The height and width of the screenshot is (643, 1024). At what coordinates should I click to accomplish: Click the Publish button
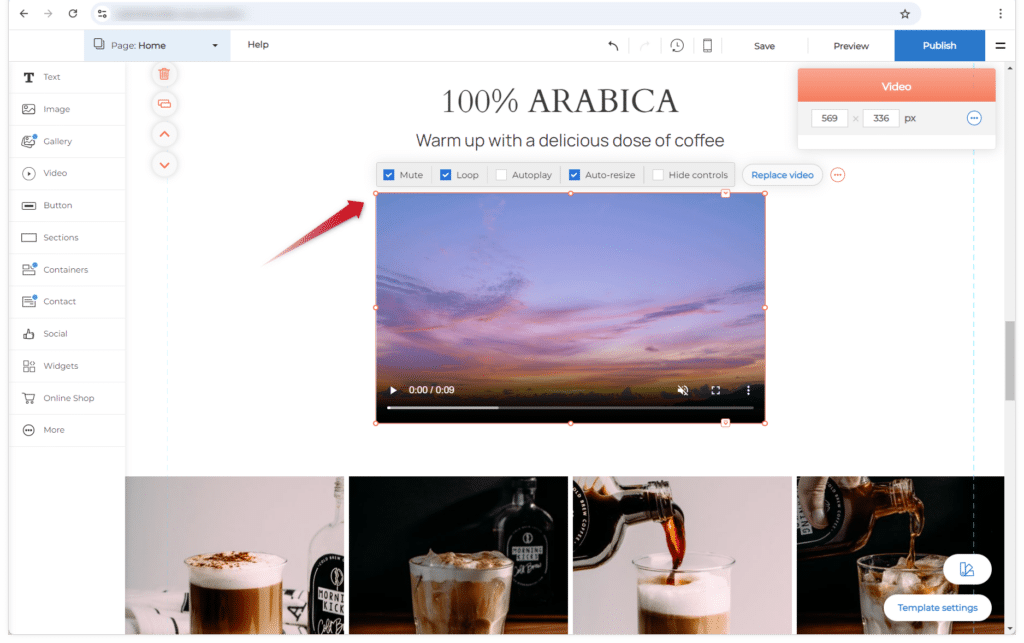pyautogui.click(x=939, y=45)
